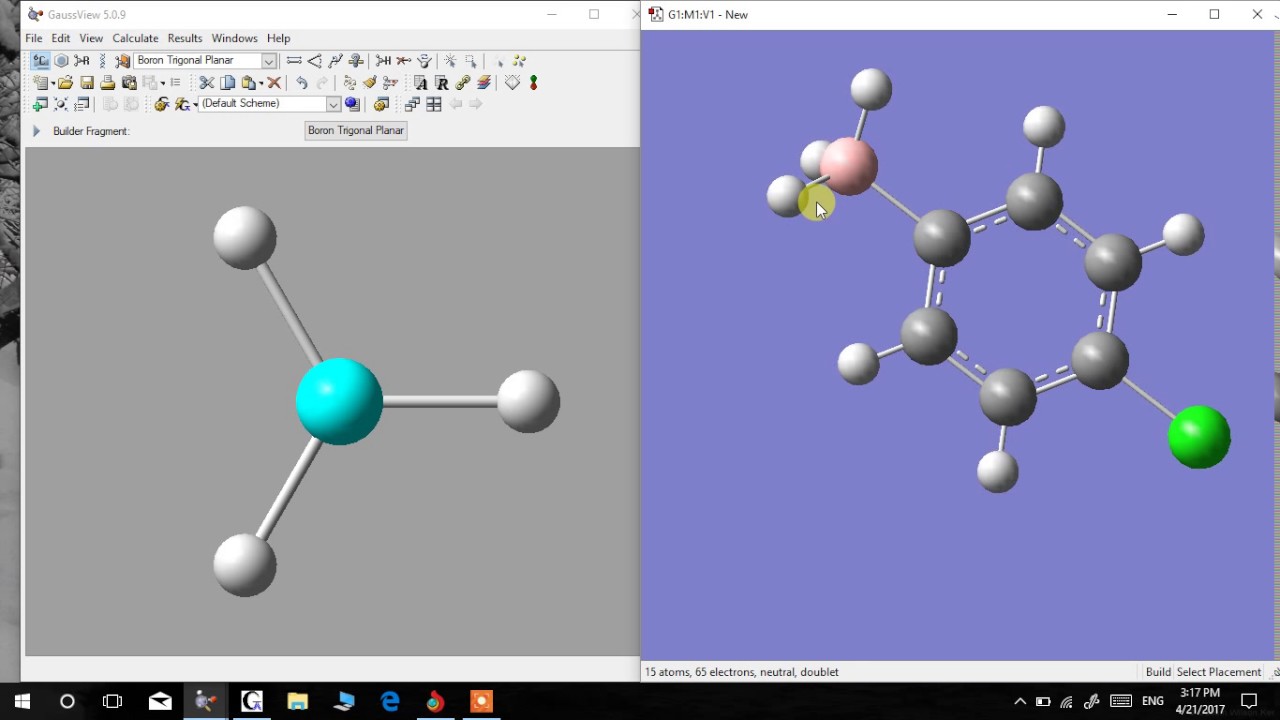Open the Select Layer tool
The width and height of the screenshot is (1280, 720).
pyautogui.click(x=483, y=82)
